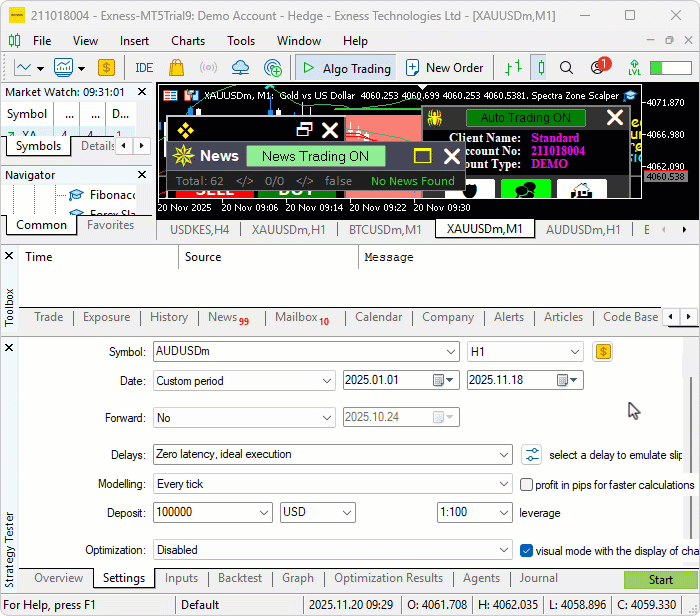The height and width of the screenshot is (616, 700).
Task: Close the News panel with white X
Action: point(452,156)
